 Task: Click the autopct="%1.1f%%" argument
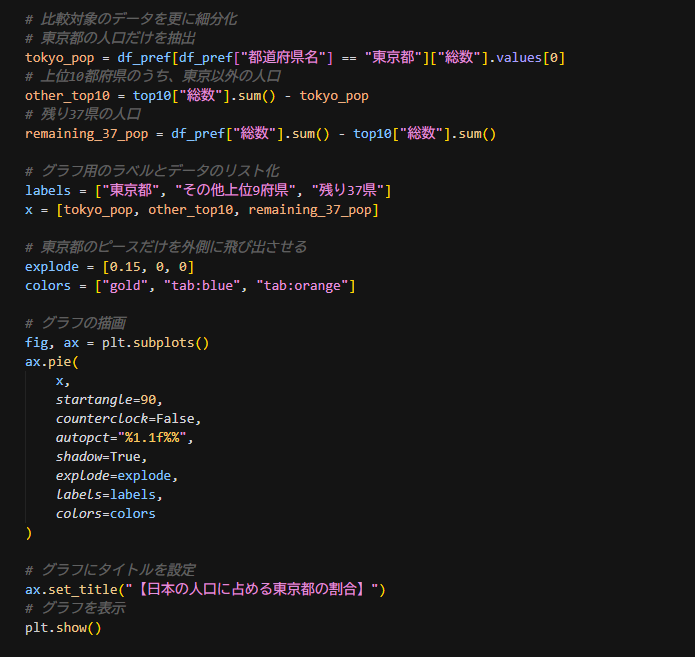coord(121,438)
